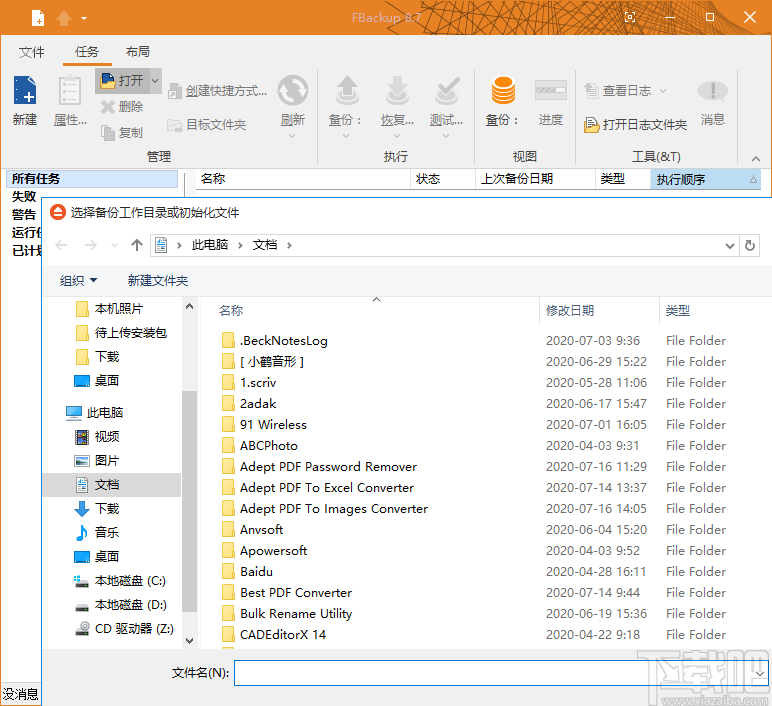Open the file name dropdown arrow
This screenshot has width=772, height=706.
point(760,673)
